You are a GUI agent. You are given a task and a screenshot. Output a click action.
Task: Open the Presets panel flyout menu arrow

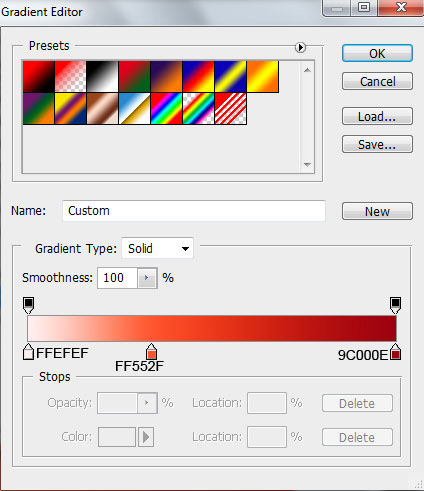point(300,47)
